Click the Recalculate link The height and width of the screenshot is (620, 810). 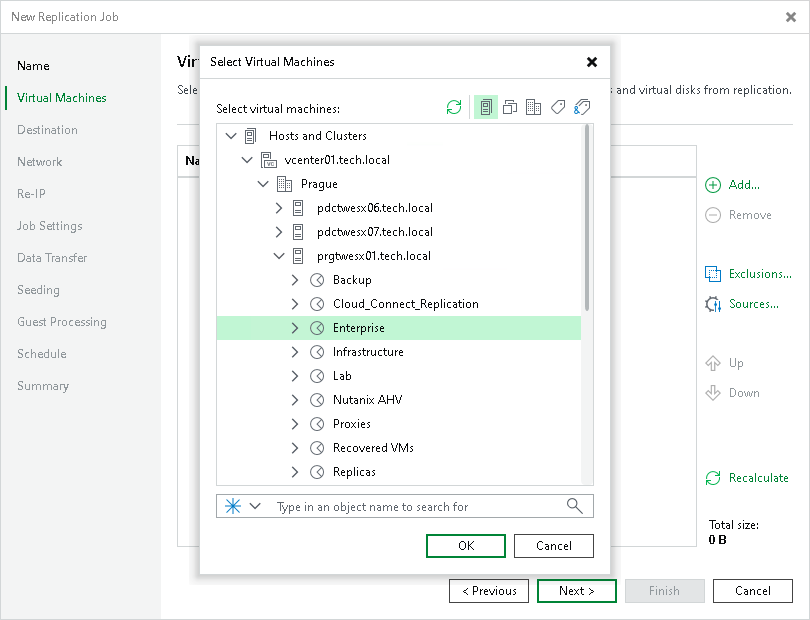pos(757,478)
